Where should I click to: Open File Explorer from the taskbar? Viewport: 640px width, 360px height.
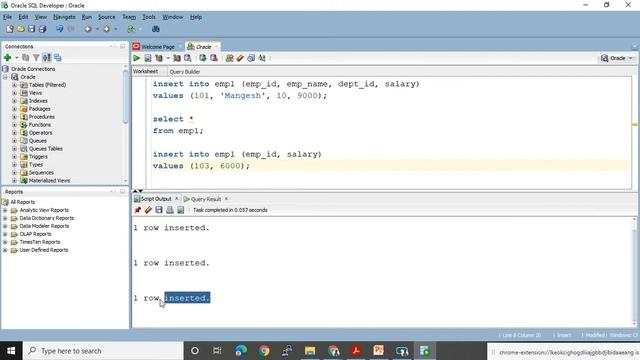click(x=310, y=351)
